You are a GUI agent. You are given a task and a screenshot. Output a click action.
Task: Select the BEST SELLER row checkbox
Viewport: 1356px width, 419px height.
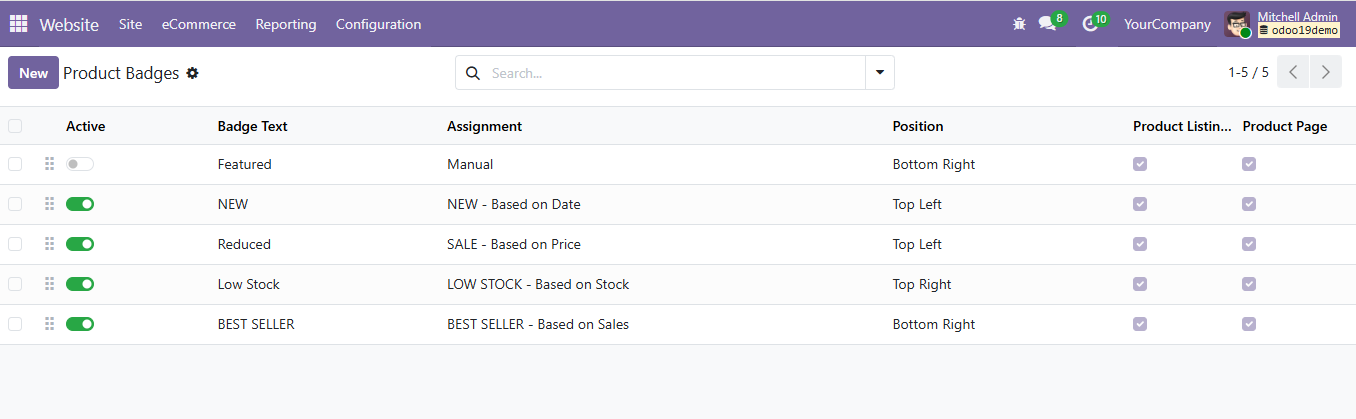(x=15, y=324)
